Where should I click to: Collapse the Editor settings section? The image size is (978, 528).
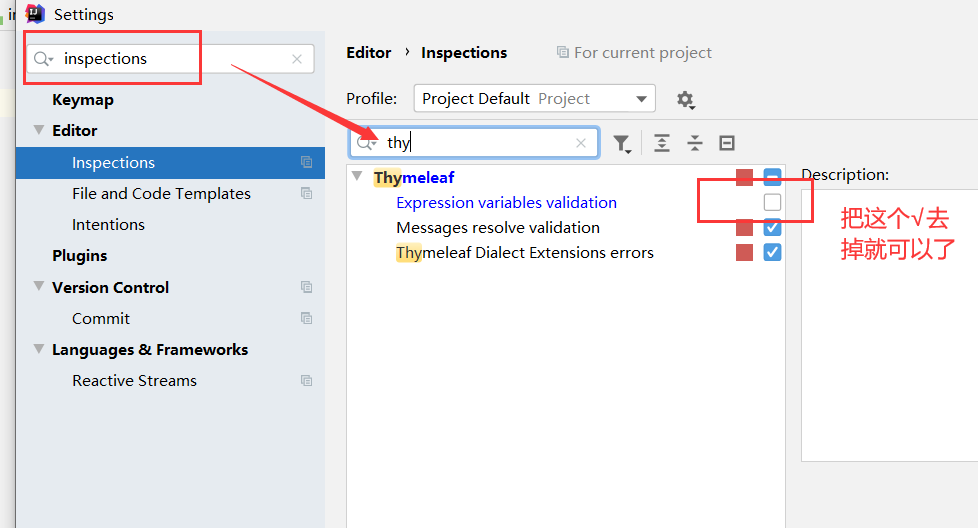click(x=39, y=131)
